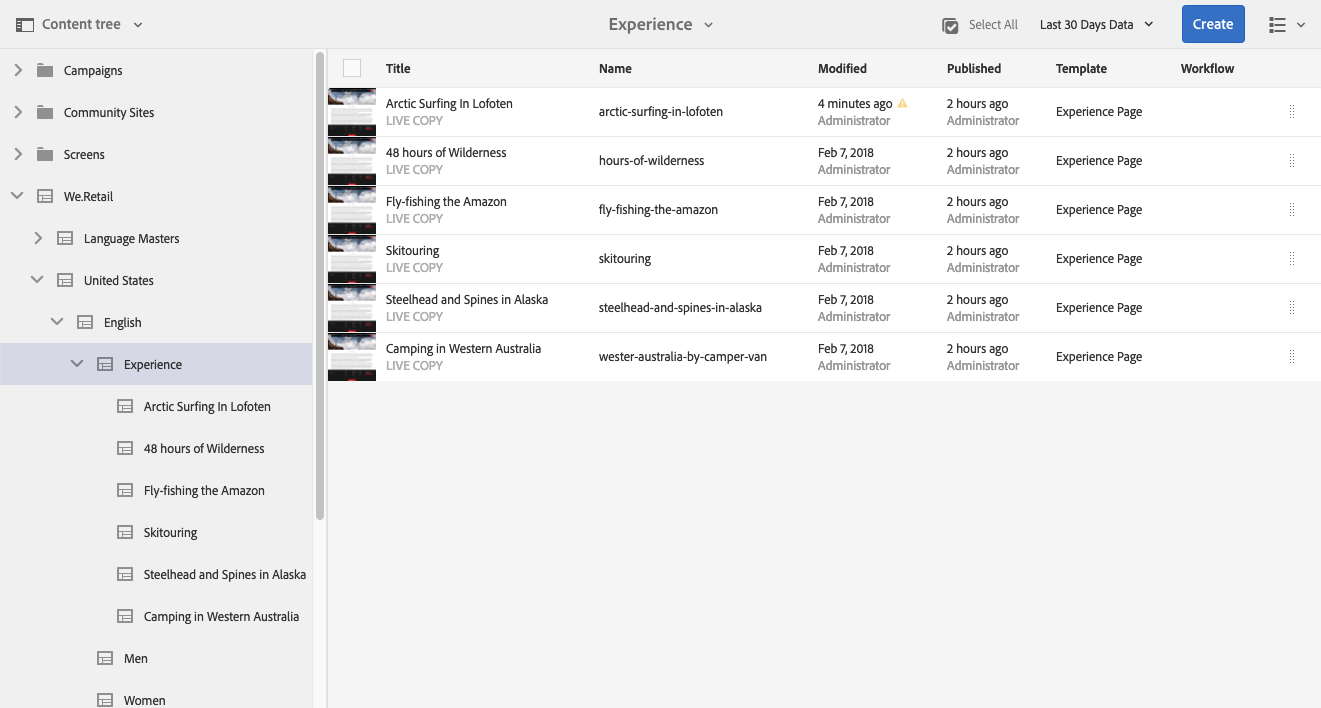Click the Screens folder icon

(44, 154)
